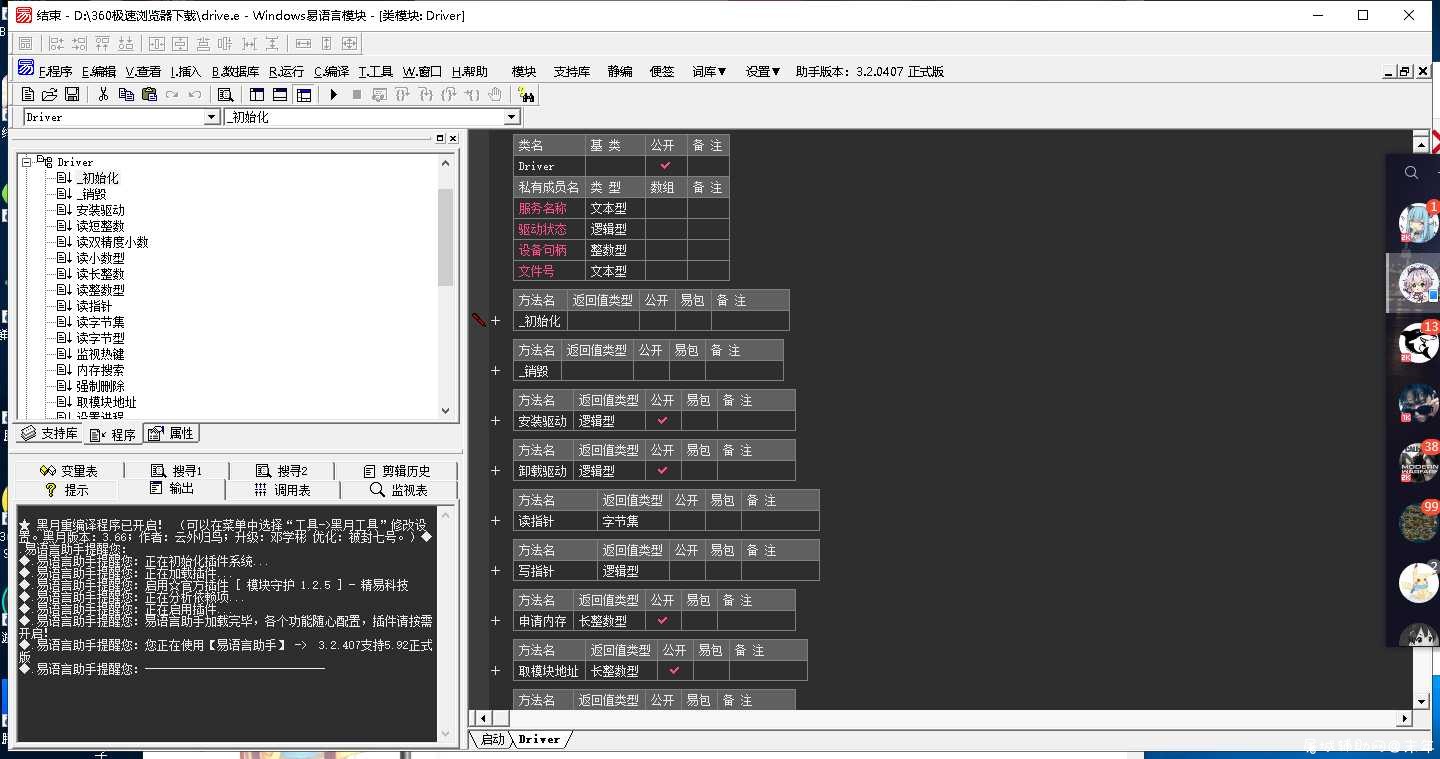Click the search icon in the chat sidebar
This screenshot has width=1440, height=759.
pyautogui.click(x=1411, y=172)
